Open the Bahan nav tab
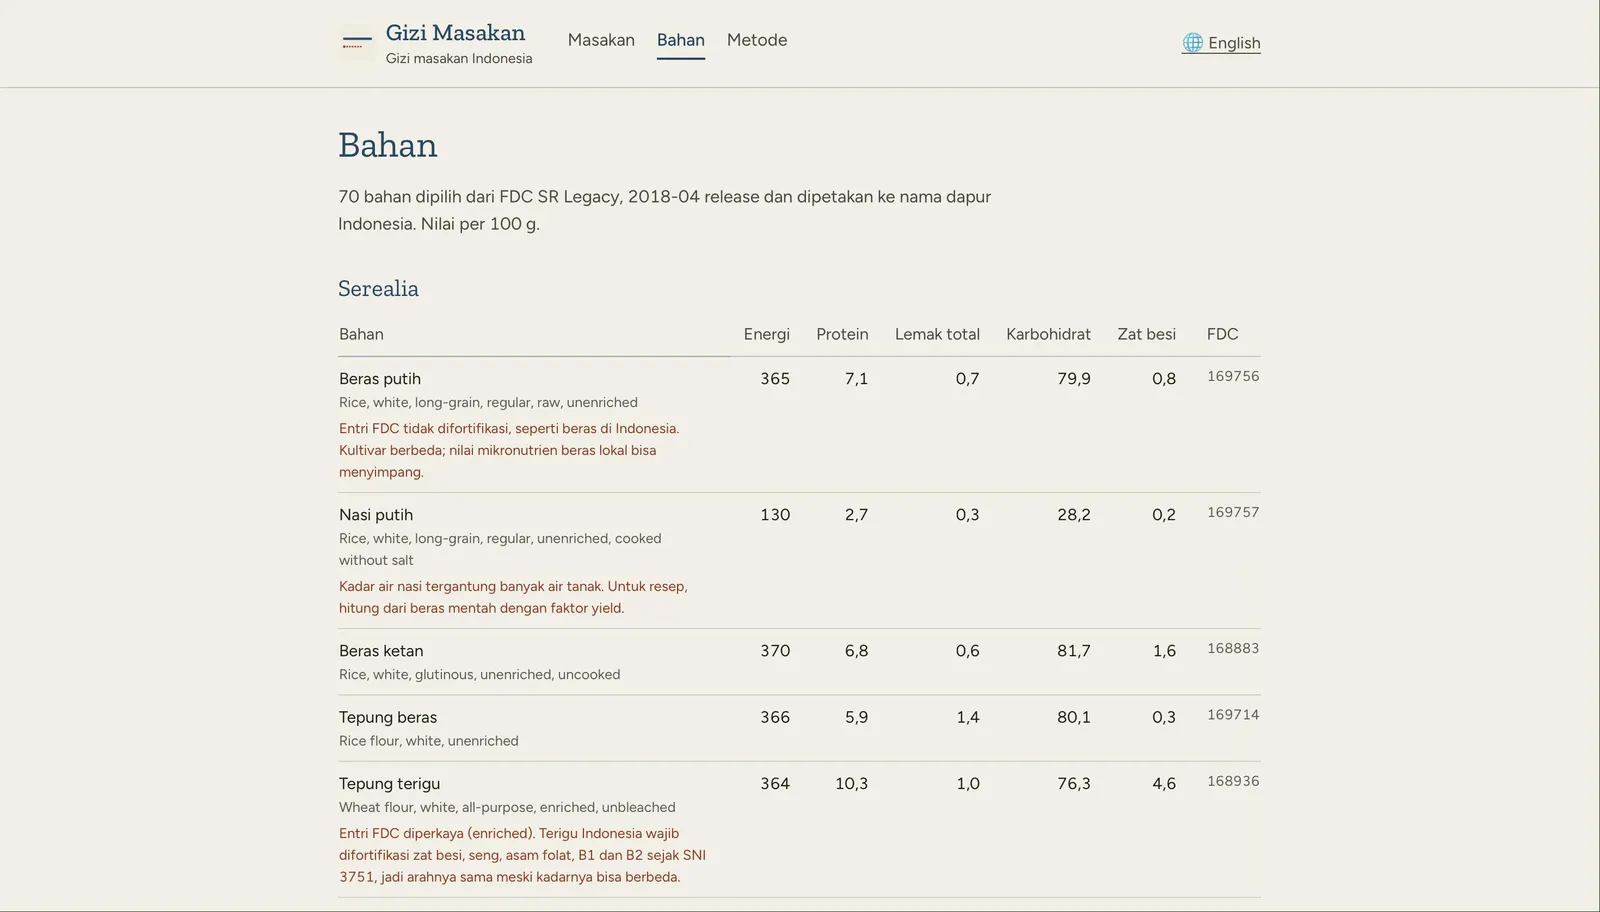Screen dimensions: 1600x912 (681, 40)
